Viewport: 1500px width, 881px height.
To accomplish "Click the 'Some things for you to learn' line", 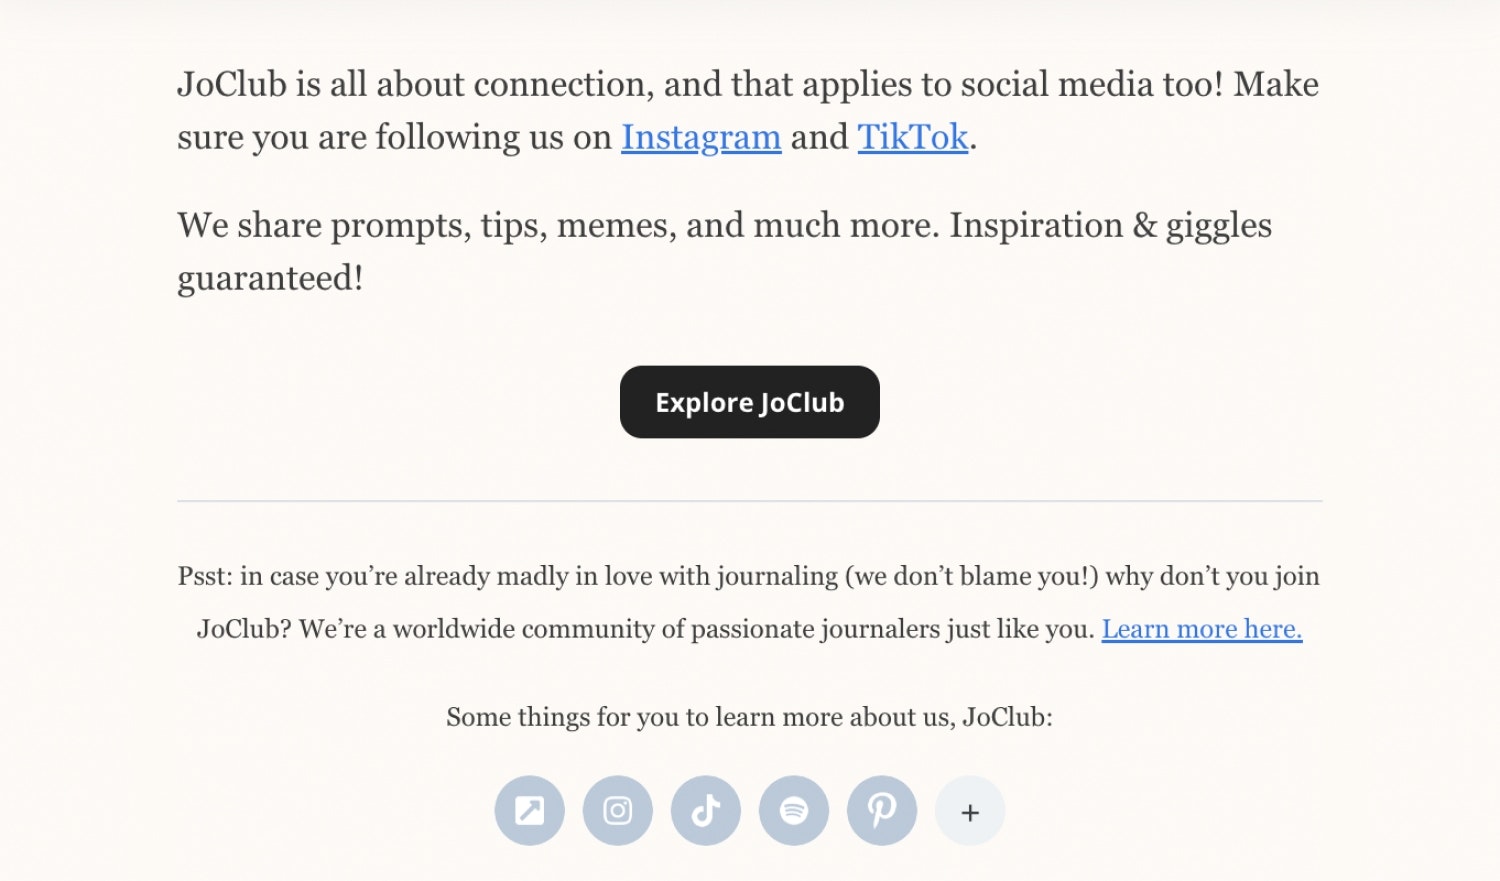I will (x=749, y=717).
